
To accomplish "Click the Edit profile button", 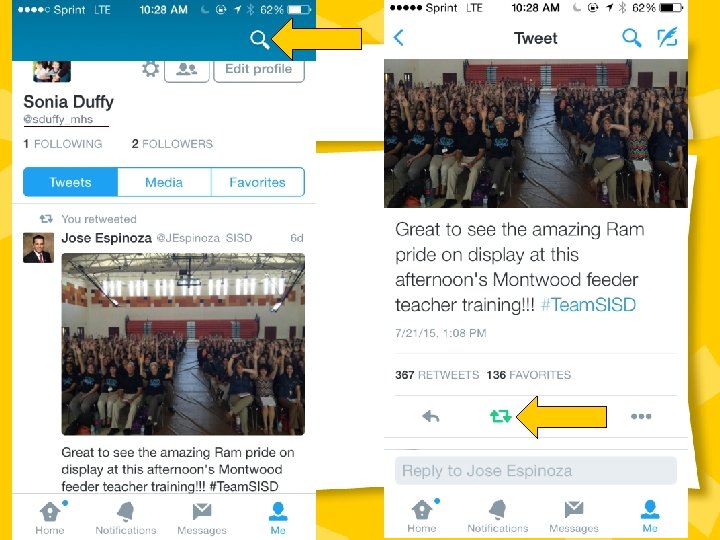I will coord(259,70).
